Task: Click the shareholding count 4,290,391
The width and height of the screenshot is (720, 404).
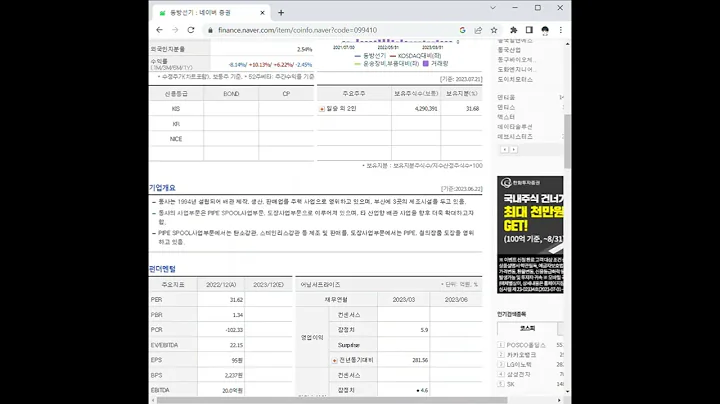Action: [x=426, y=109]
